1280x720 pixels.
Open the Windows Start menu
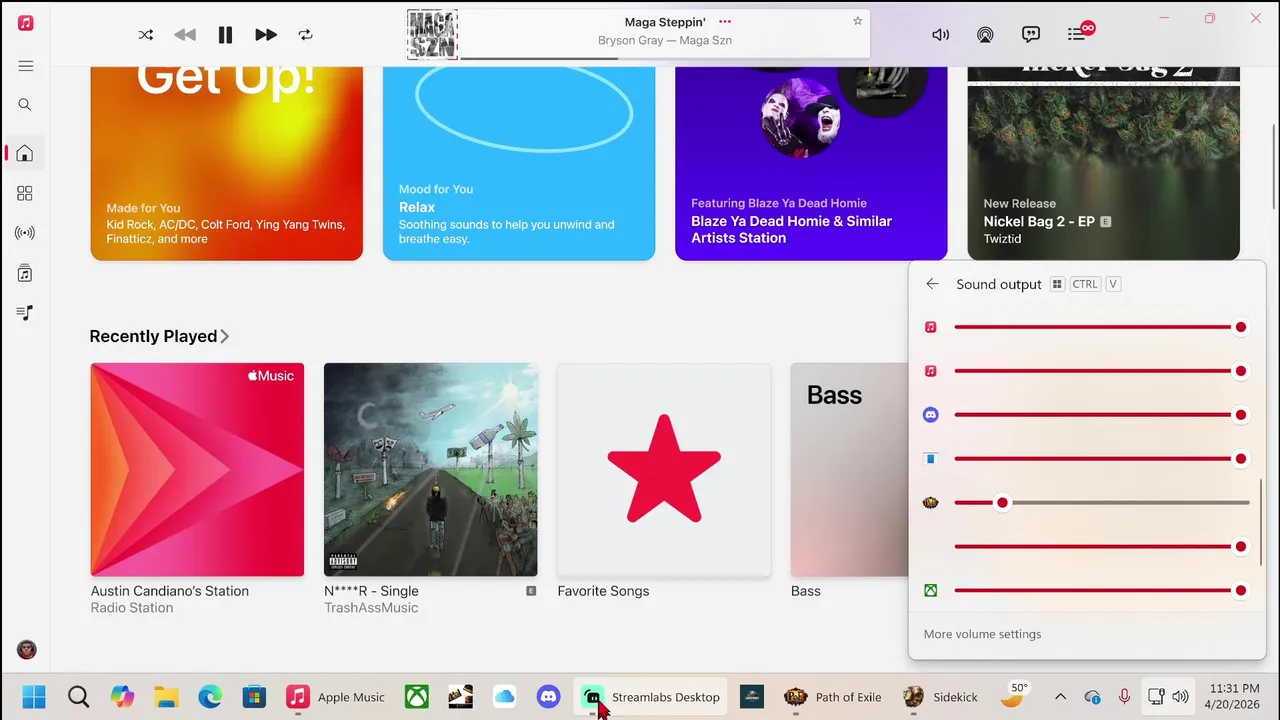coord(34,697)
